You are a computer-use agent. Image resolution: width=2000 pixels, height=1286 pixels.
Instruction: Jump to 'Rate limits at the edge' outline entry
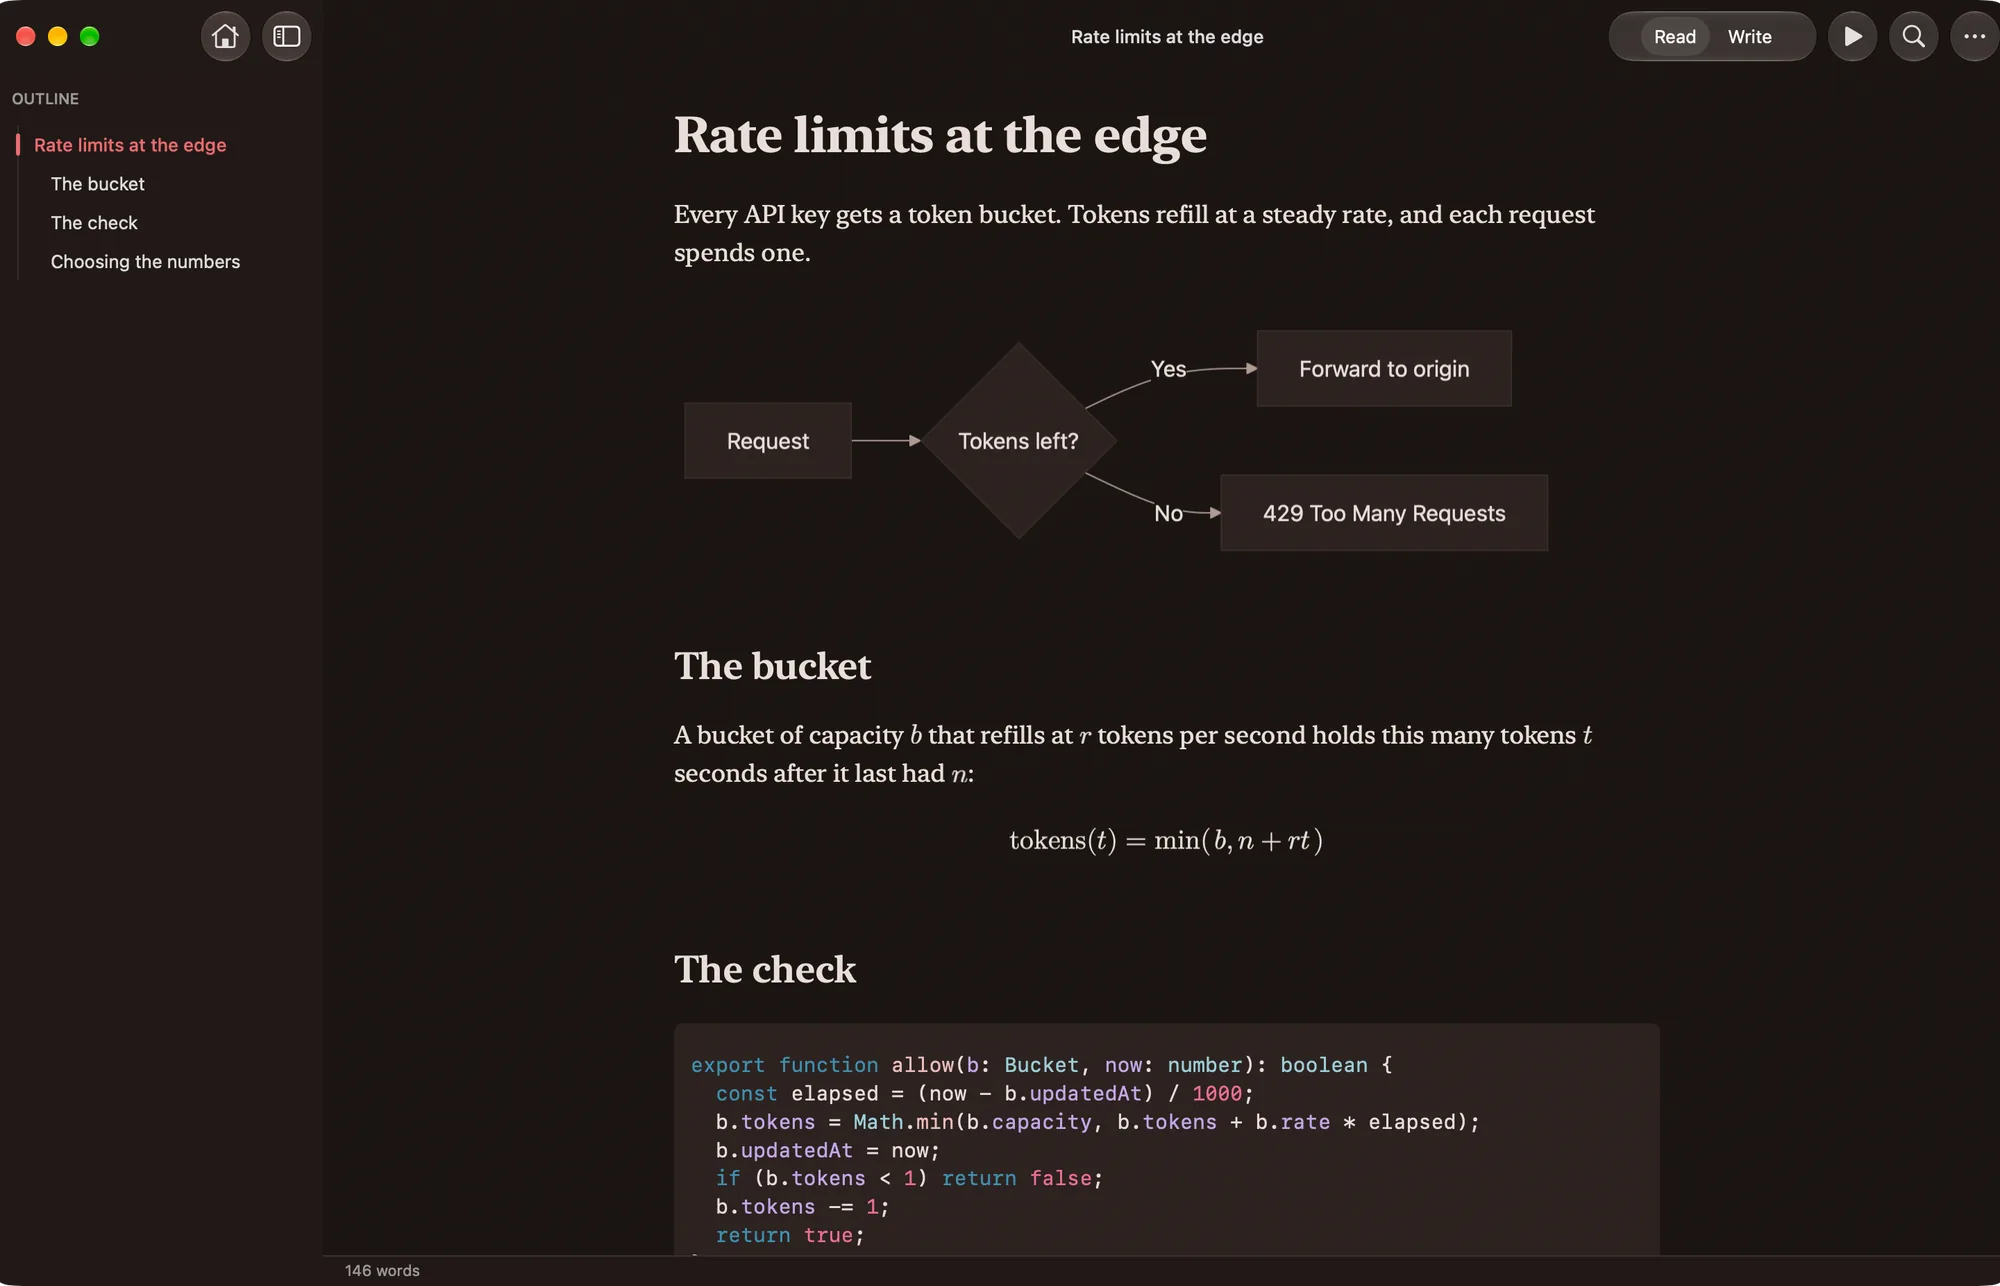(130, 145)
